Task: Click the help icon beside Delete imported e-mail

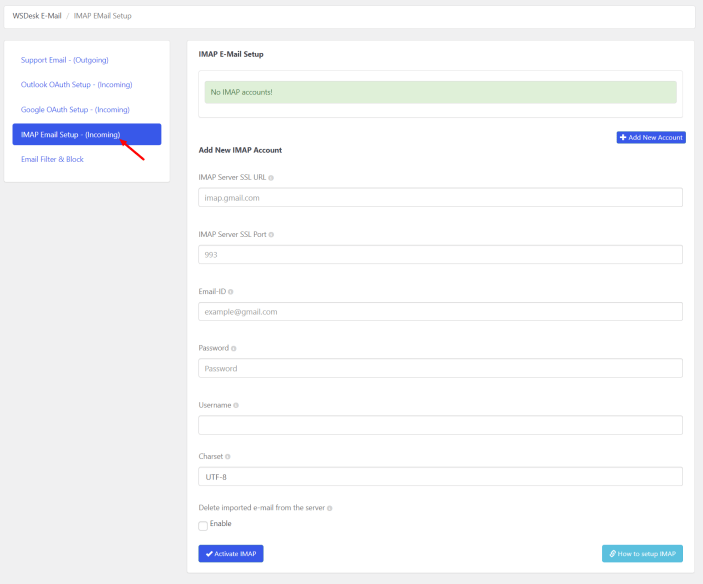Action: [x=330, y=508]
